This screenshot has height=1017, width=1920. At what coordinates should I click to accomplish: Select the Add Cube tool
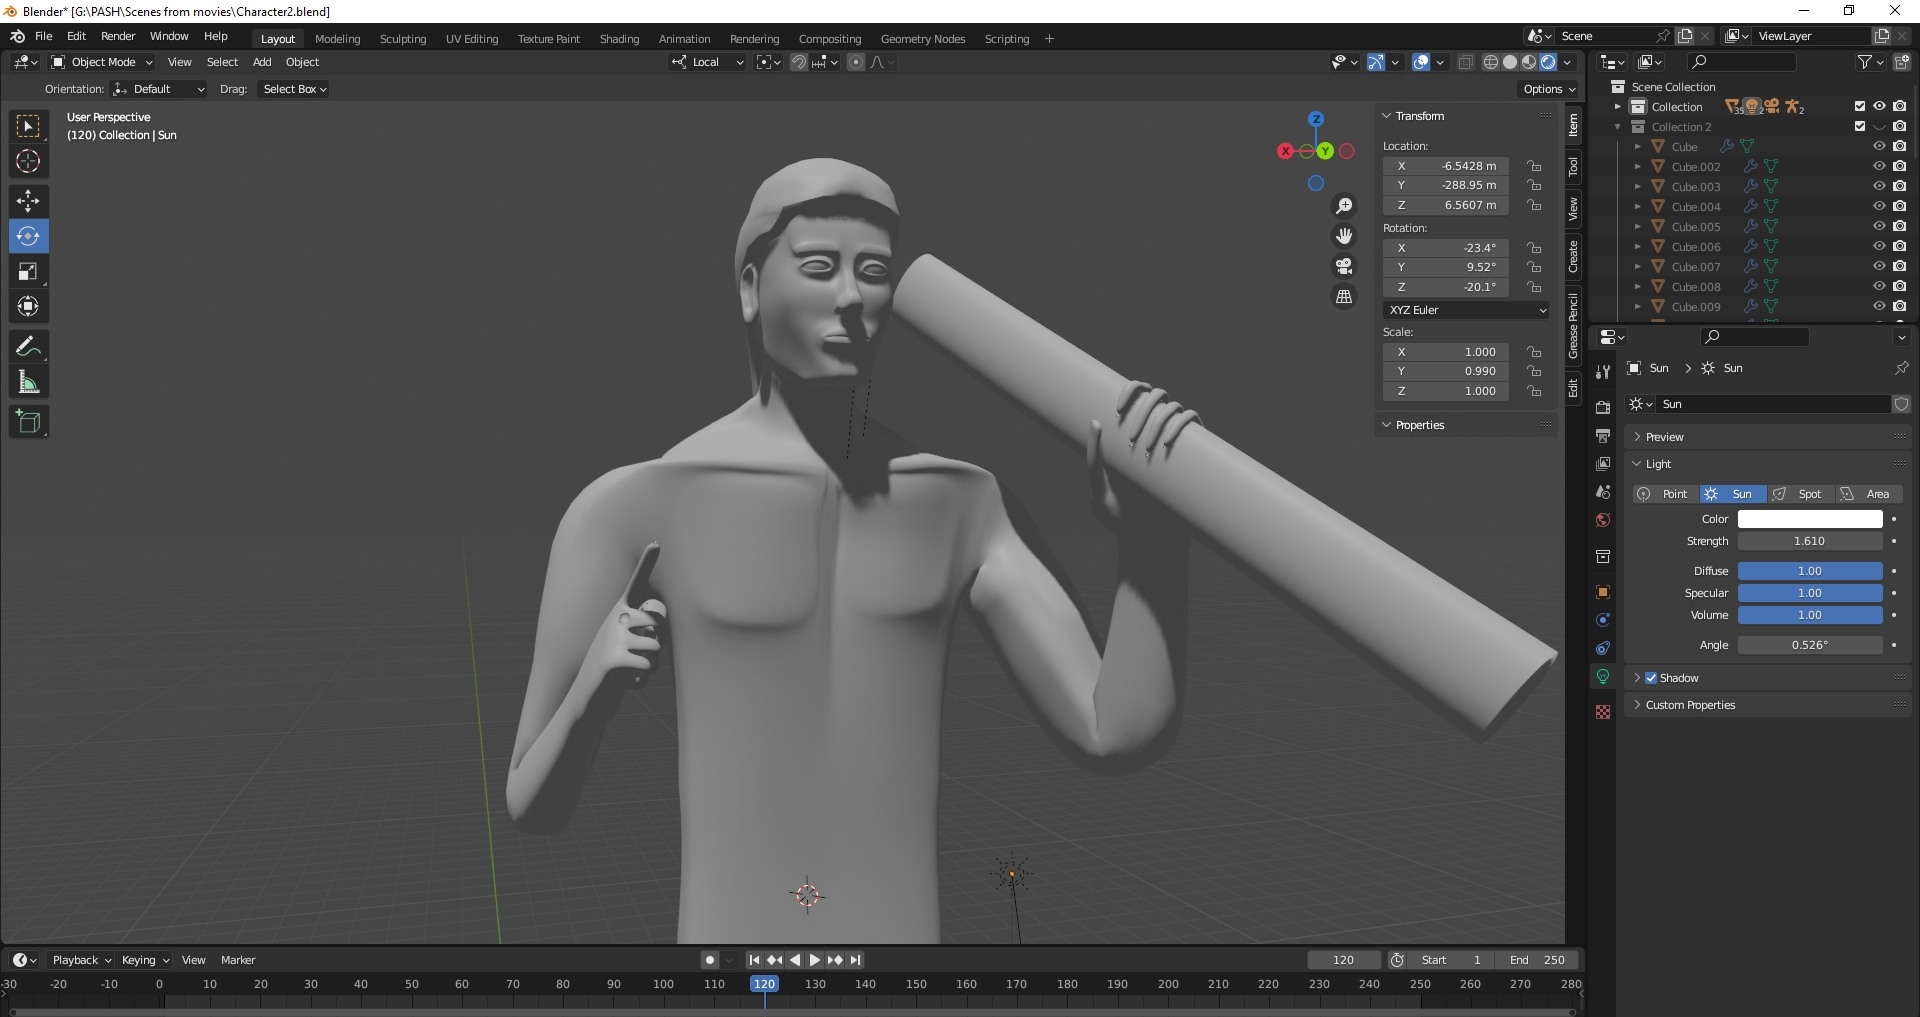click(28, 422)
